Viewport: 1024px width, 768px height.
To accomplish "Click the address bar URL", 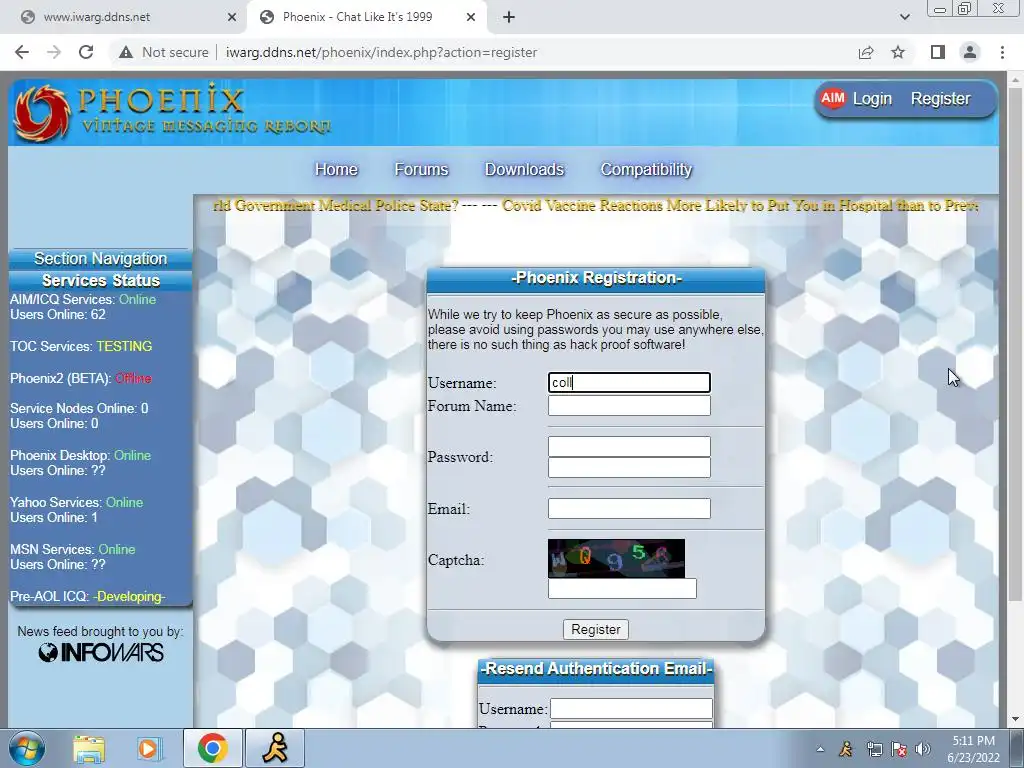I will point(381,52).
